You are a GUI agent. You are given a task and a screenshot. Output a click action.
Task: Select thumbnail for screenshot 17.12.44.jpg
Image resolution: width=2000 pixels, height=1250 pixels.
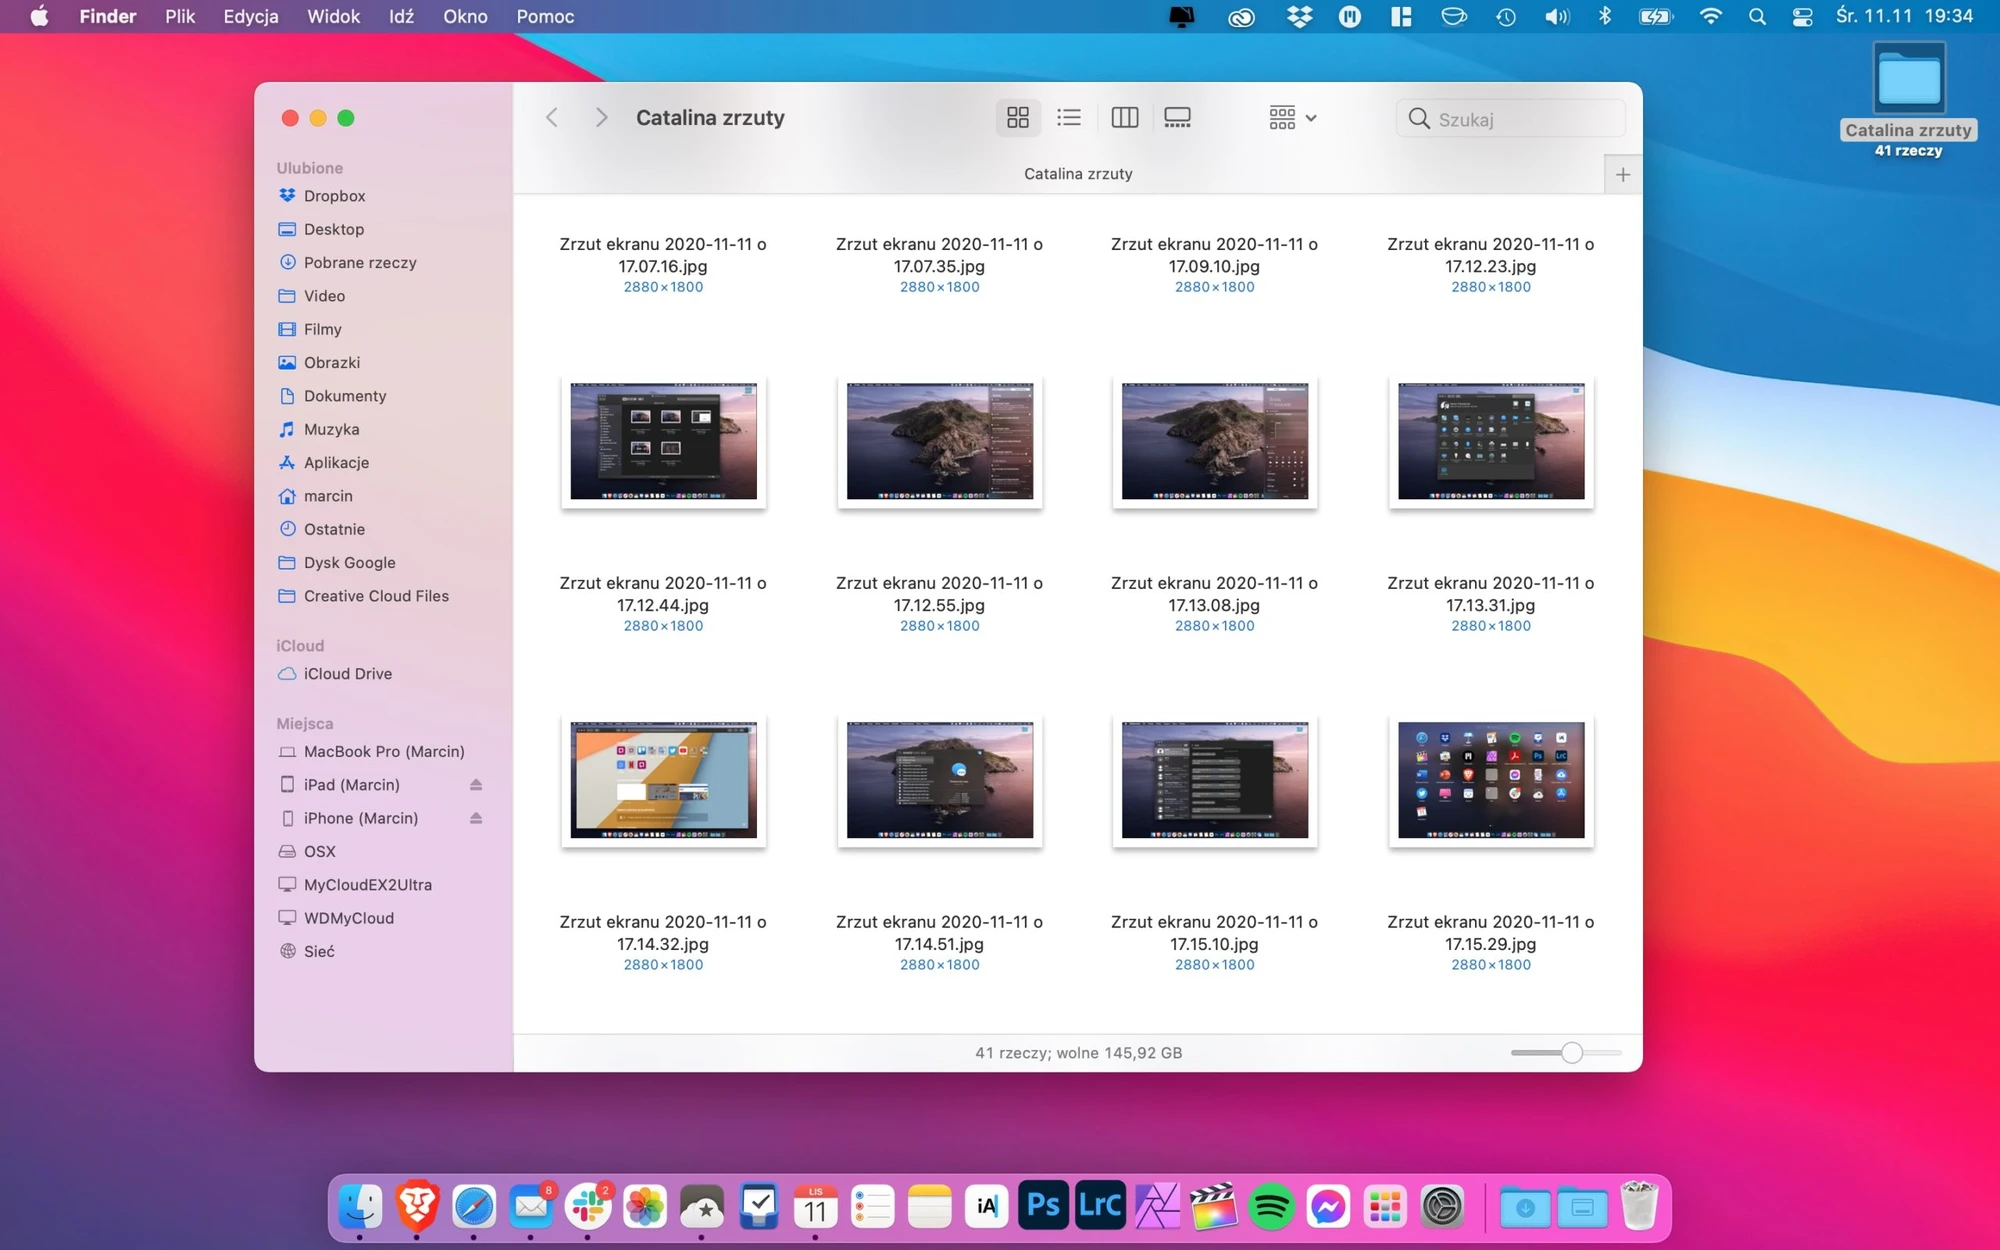(663, 441)
